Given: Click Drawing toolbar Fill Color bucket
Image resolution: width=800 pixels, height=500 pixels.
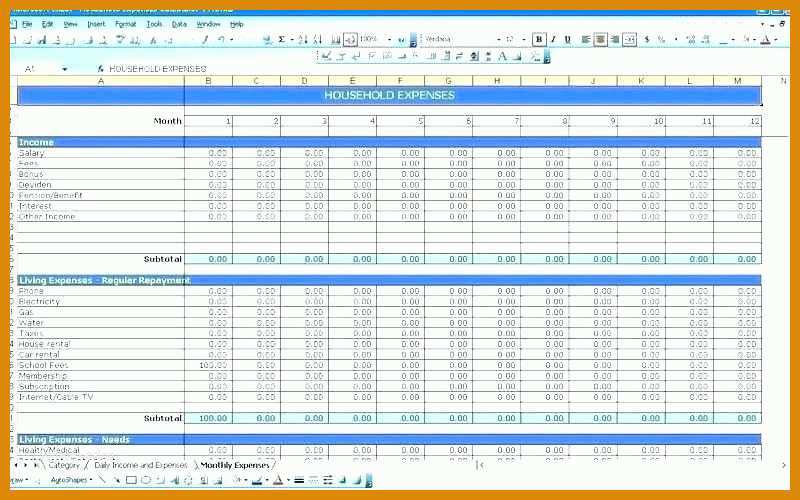Looking at the screenshot, I should pyautogui.click(x=238, y=480).
